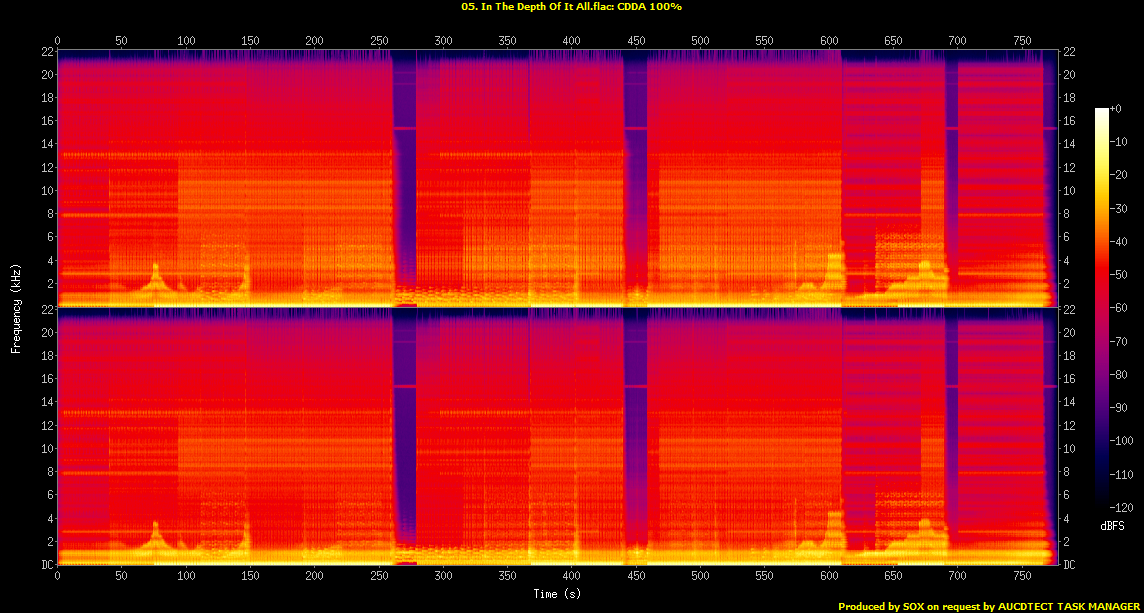
Task: Click the "-120" color scale label
Action: pyautogui.click(x=1121, y=506)
